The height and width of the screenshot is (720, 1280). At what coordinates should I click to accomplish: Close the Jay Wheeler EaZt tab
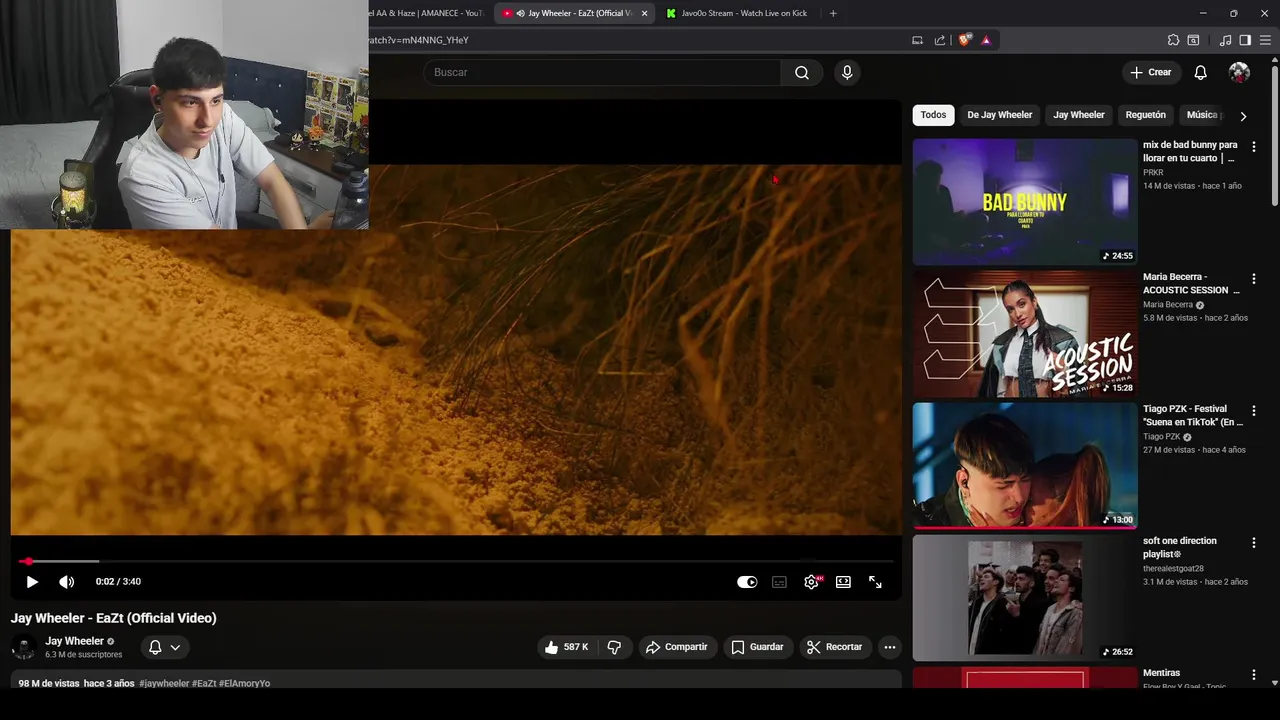point(644,13)
